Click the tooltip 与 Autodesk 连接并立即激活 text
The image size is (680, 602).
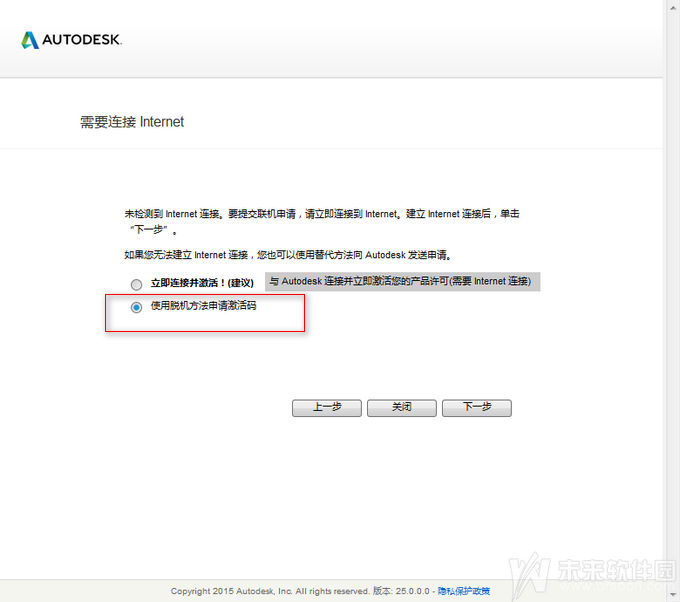402,281
